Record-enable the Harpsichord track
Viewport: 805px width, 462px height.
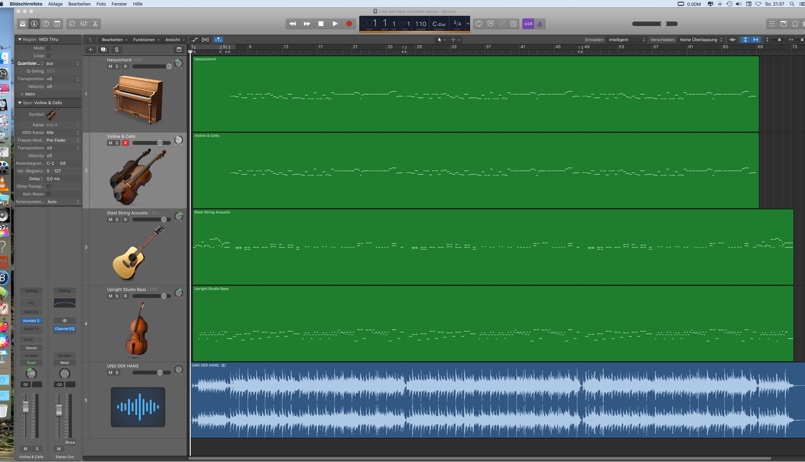pyautogui.click(x=125, y=66)
